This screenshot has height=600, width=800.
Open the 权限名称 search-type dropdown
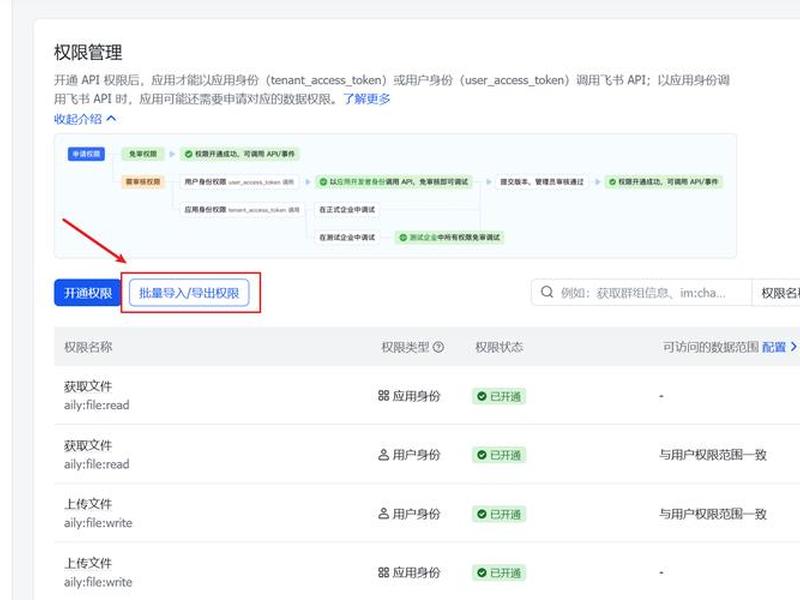[776, 293]
